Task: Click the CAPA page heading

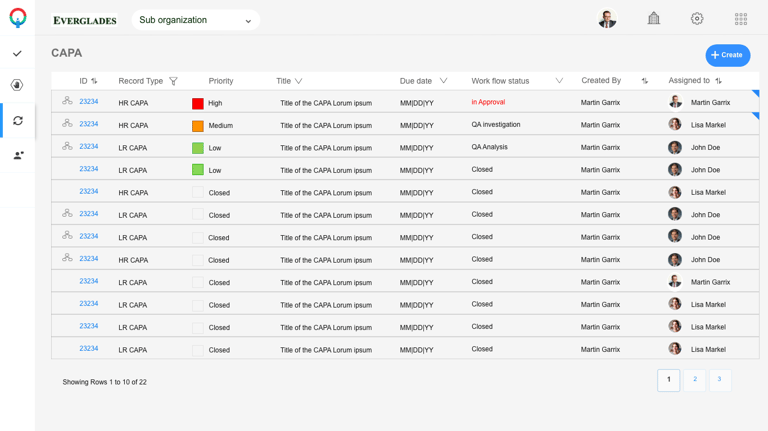Action: coord(67,53)
